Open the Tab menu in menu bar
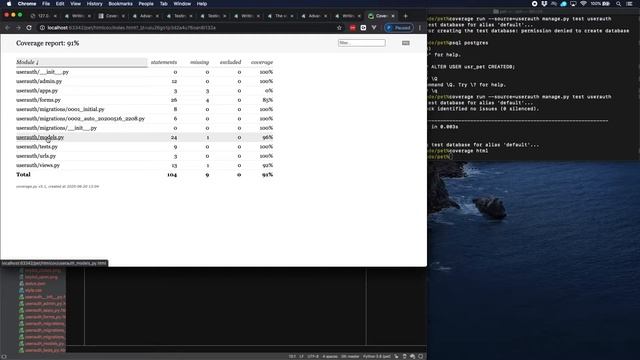This screenshot has width=640, height=360. pyautogui.click(x=163, y=4)
